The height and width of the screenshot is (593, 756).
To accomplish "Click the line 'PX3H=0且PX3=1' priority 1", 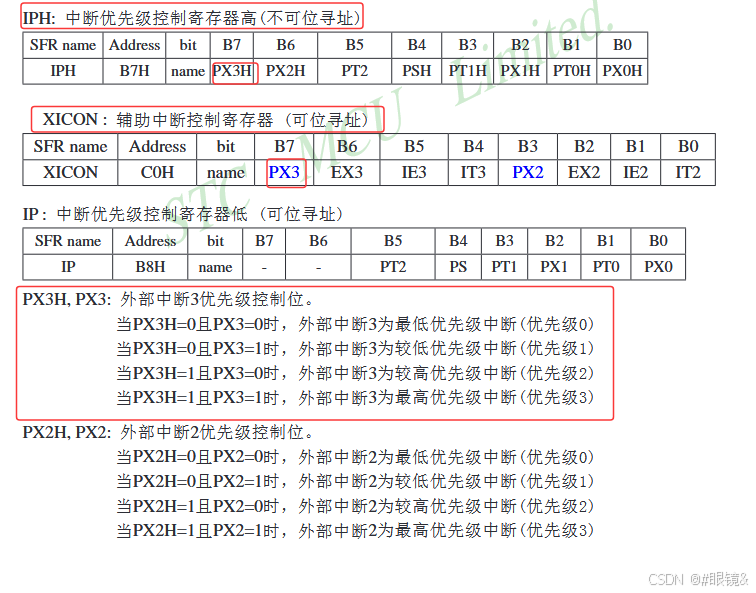I will point(355,349).
